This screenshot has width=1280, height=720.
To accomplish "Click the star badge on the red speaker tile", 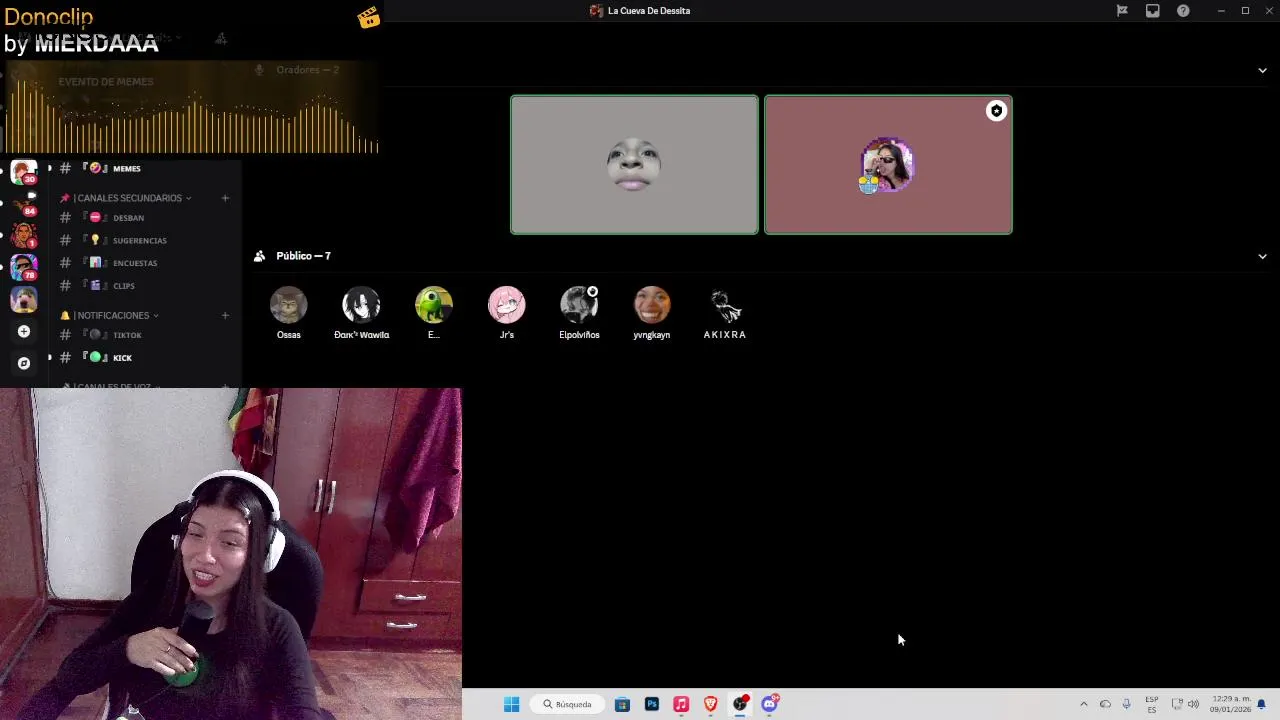I will (996, 111).
